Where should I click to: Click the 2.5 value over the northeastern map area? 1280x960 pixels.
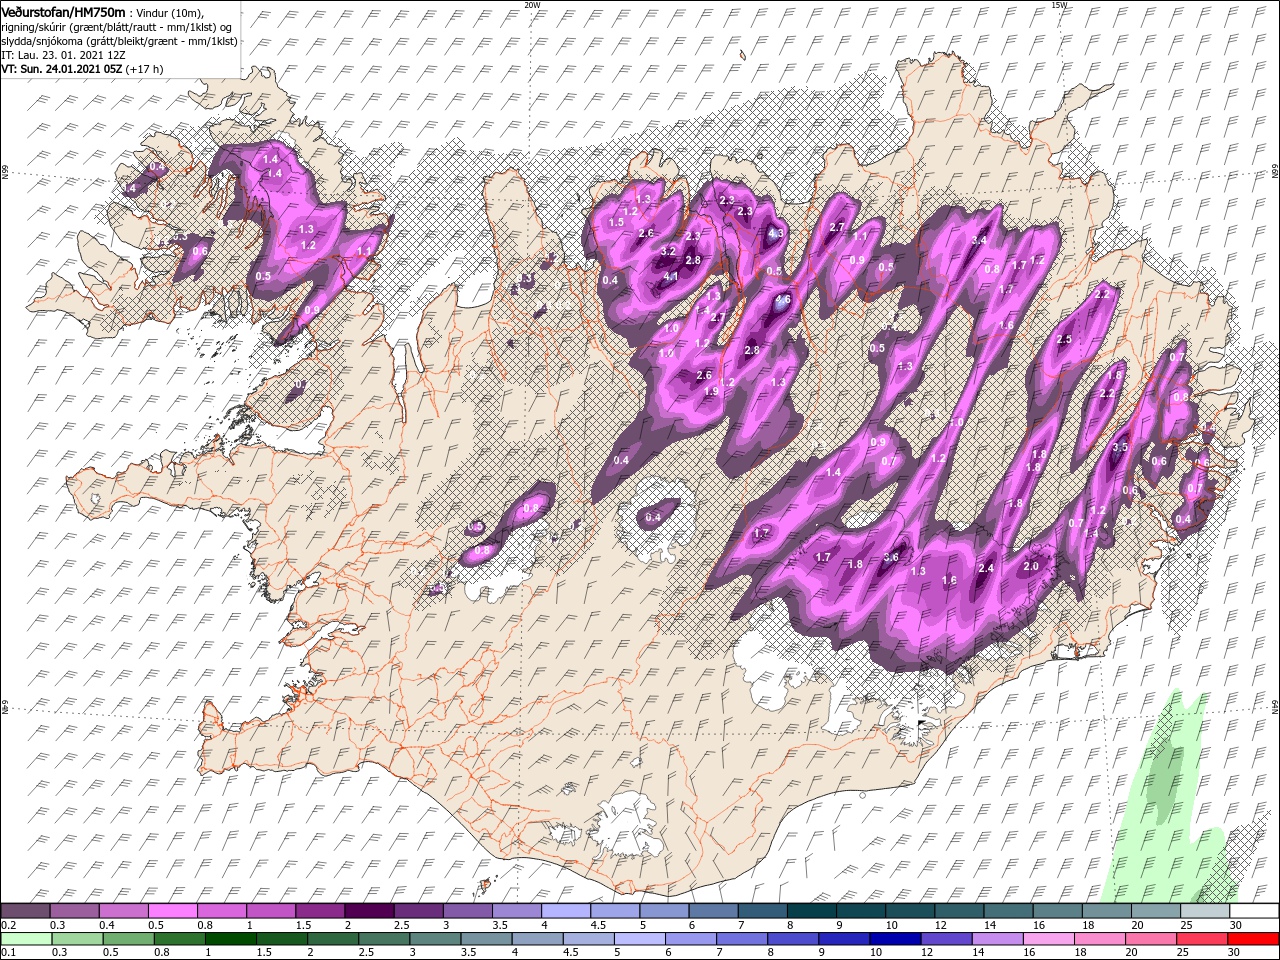(x=1064, y=340)
